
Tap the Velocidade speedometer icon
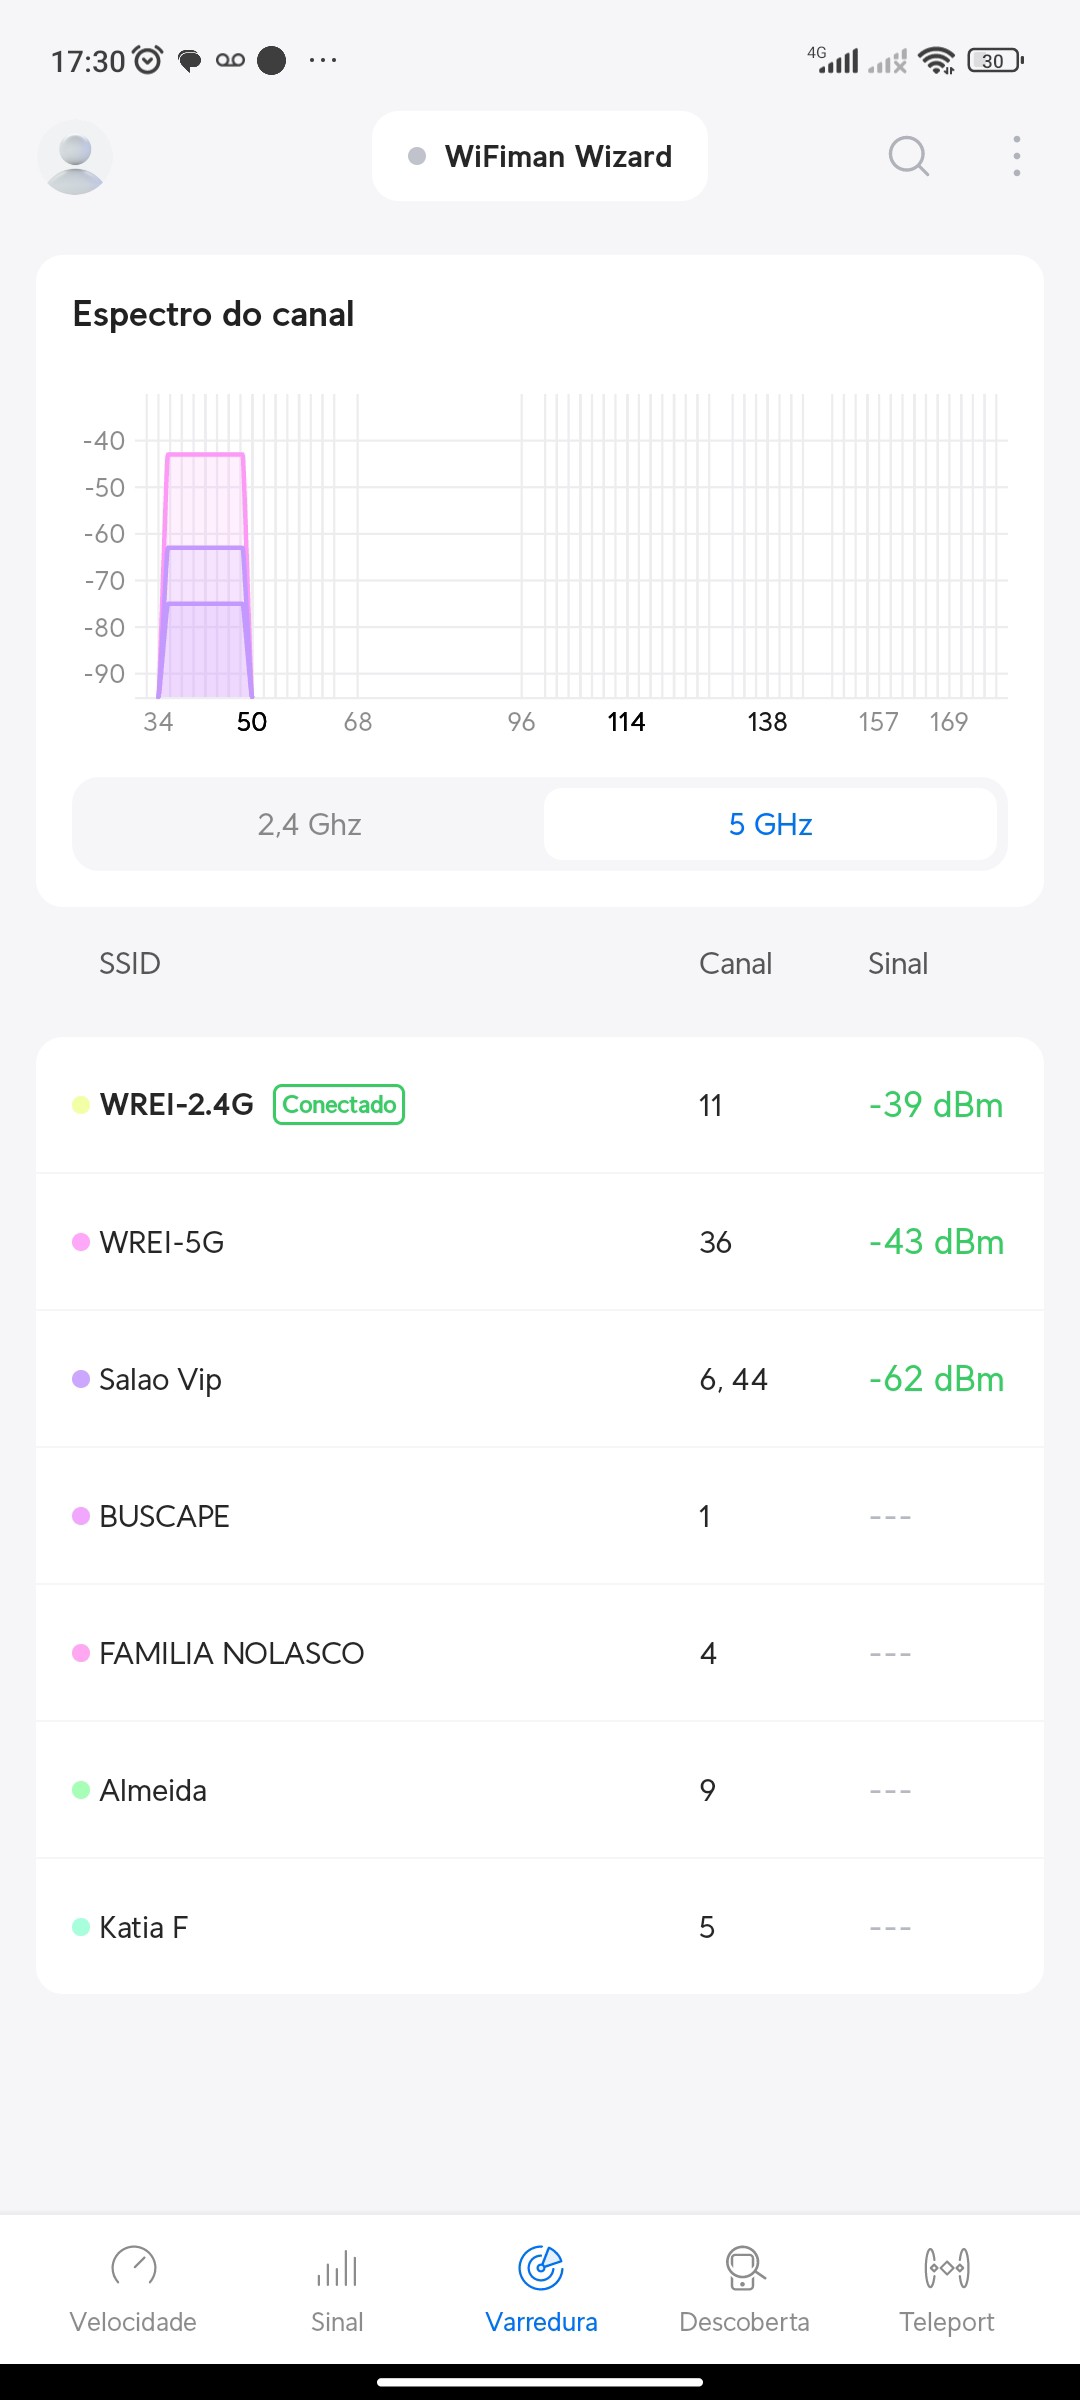[133, 2267]
